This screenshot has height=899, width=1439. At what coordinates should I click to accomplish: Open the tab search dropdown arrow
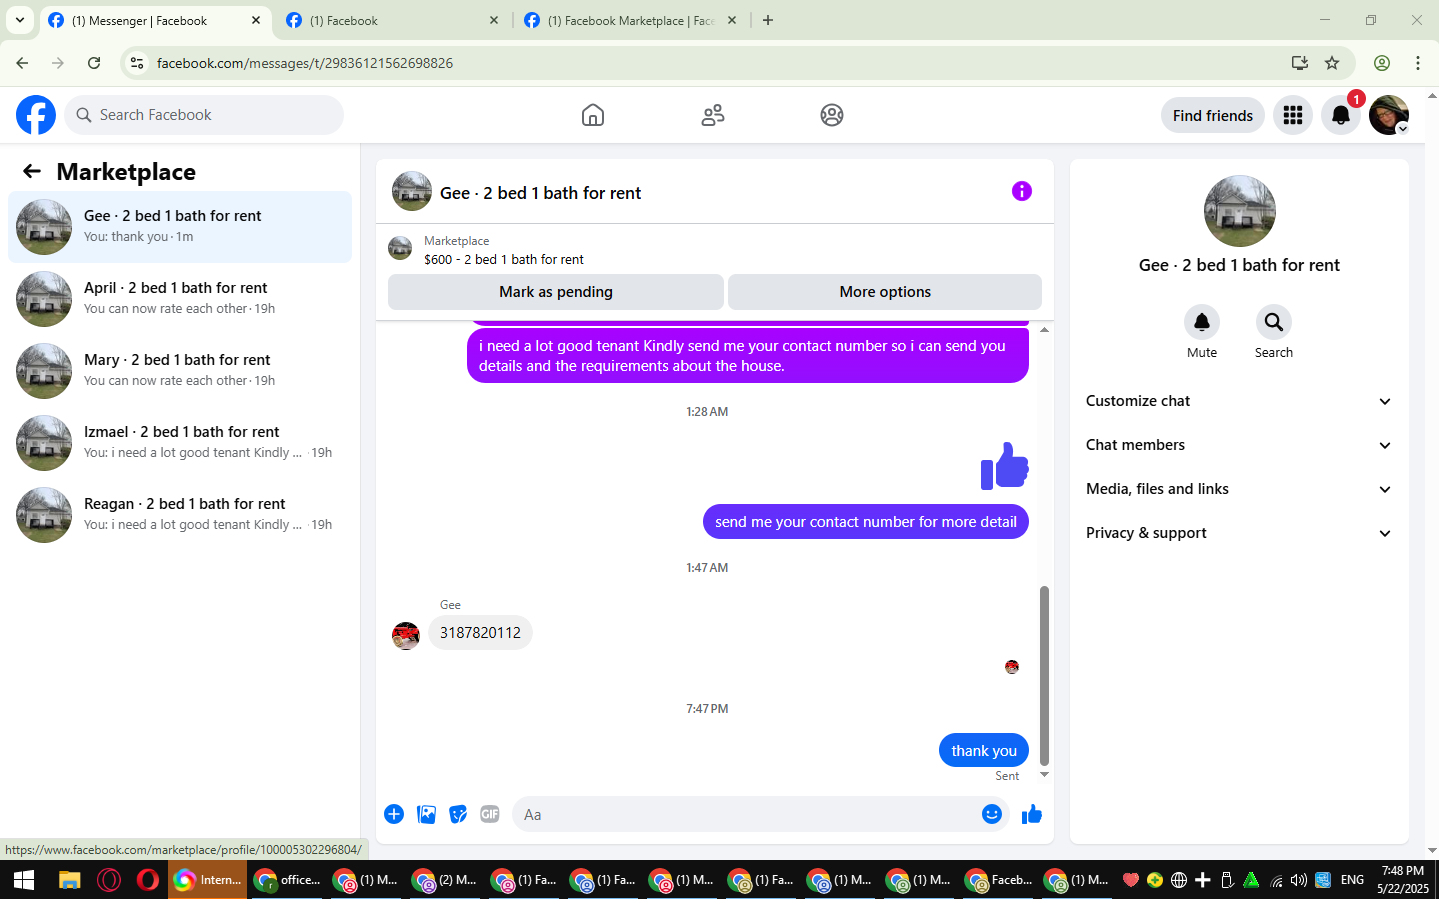click(x=20, y=20)
